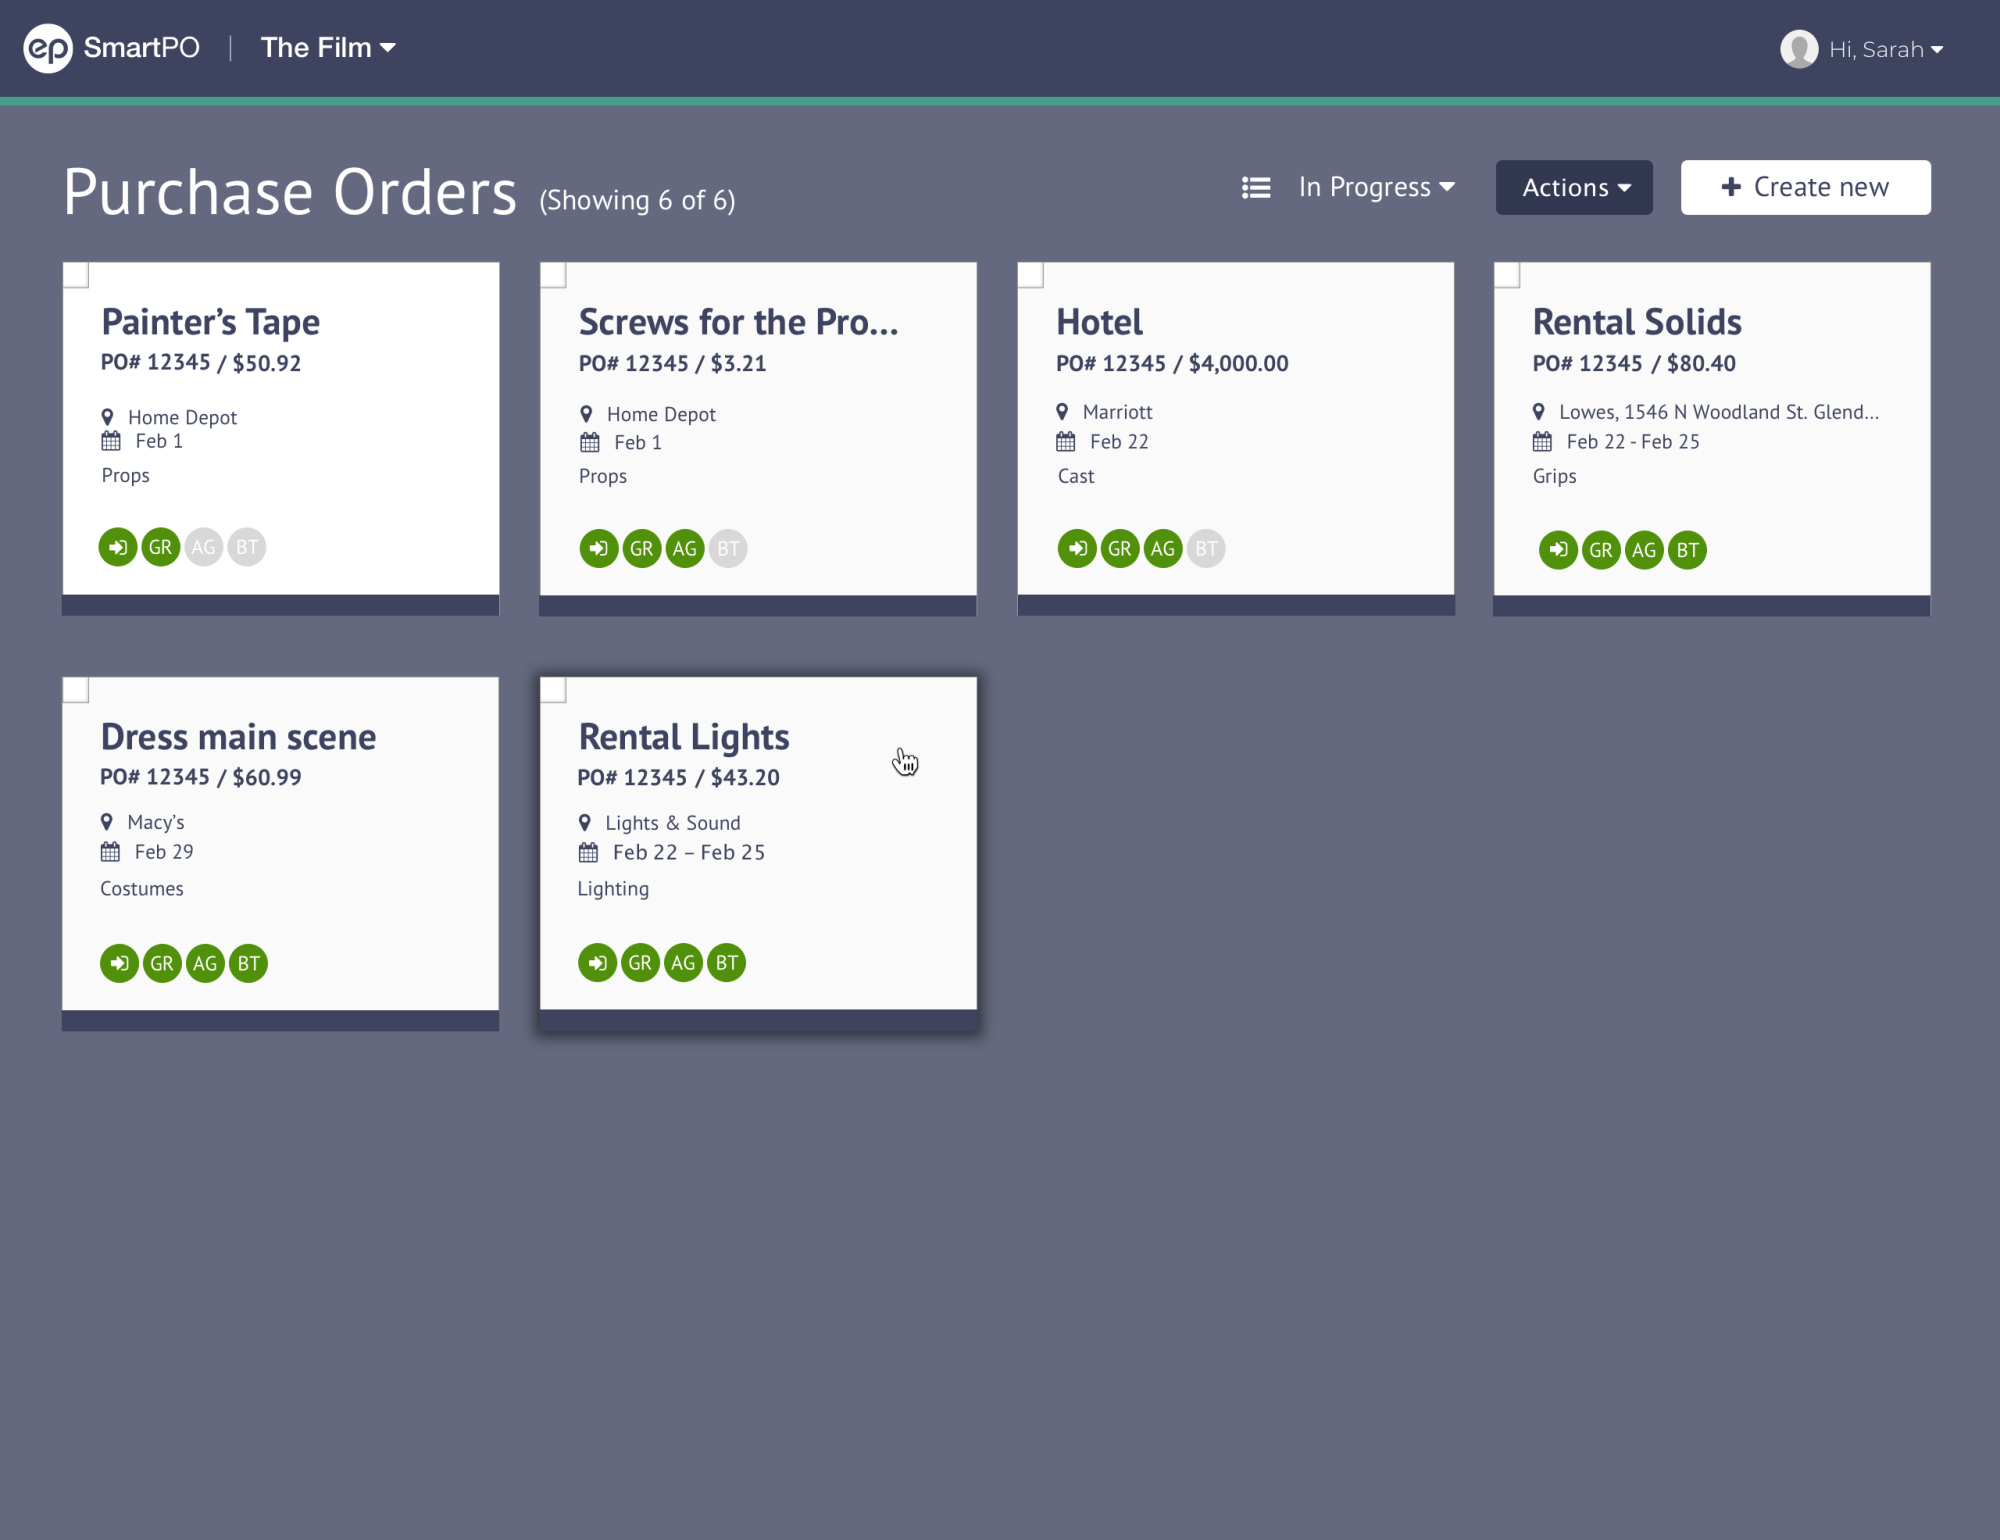2000x1540 pixels.
Task: Select the Painter's Tape card checkbox
Action: [x=76, y=275]
